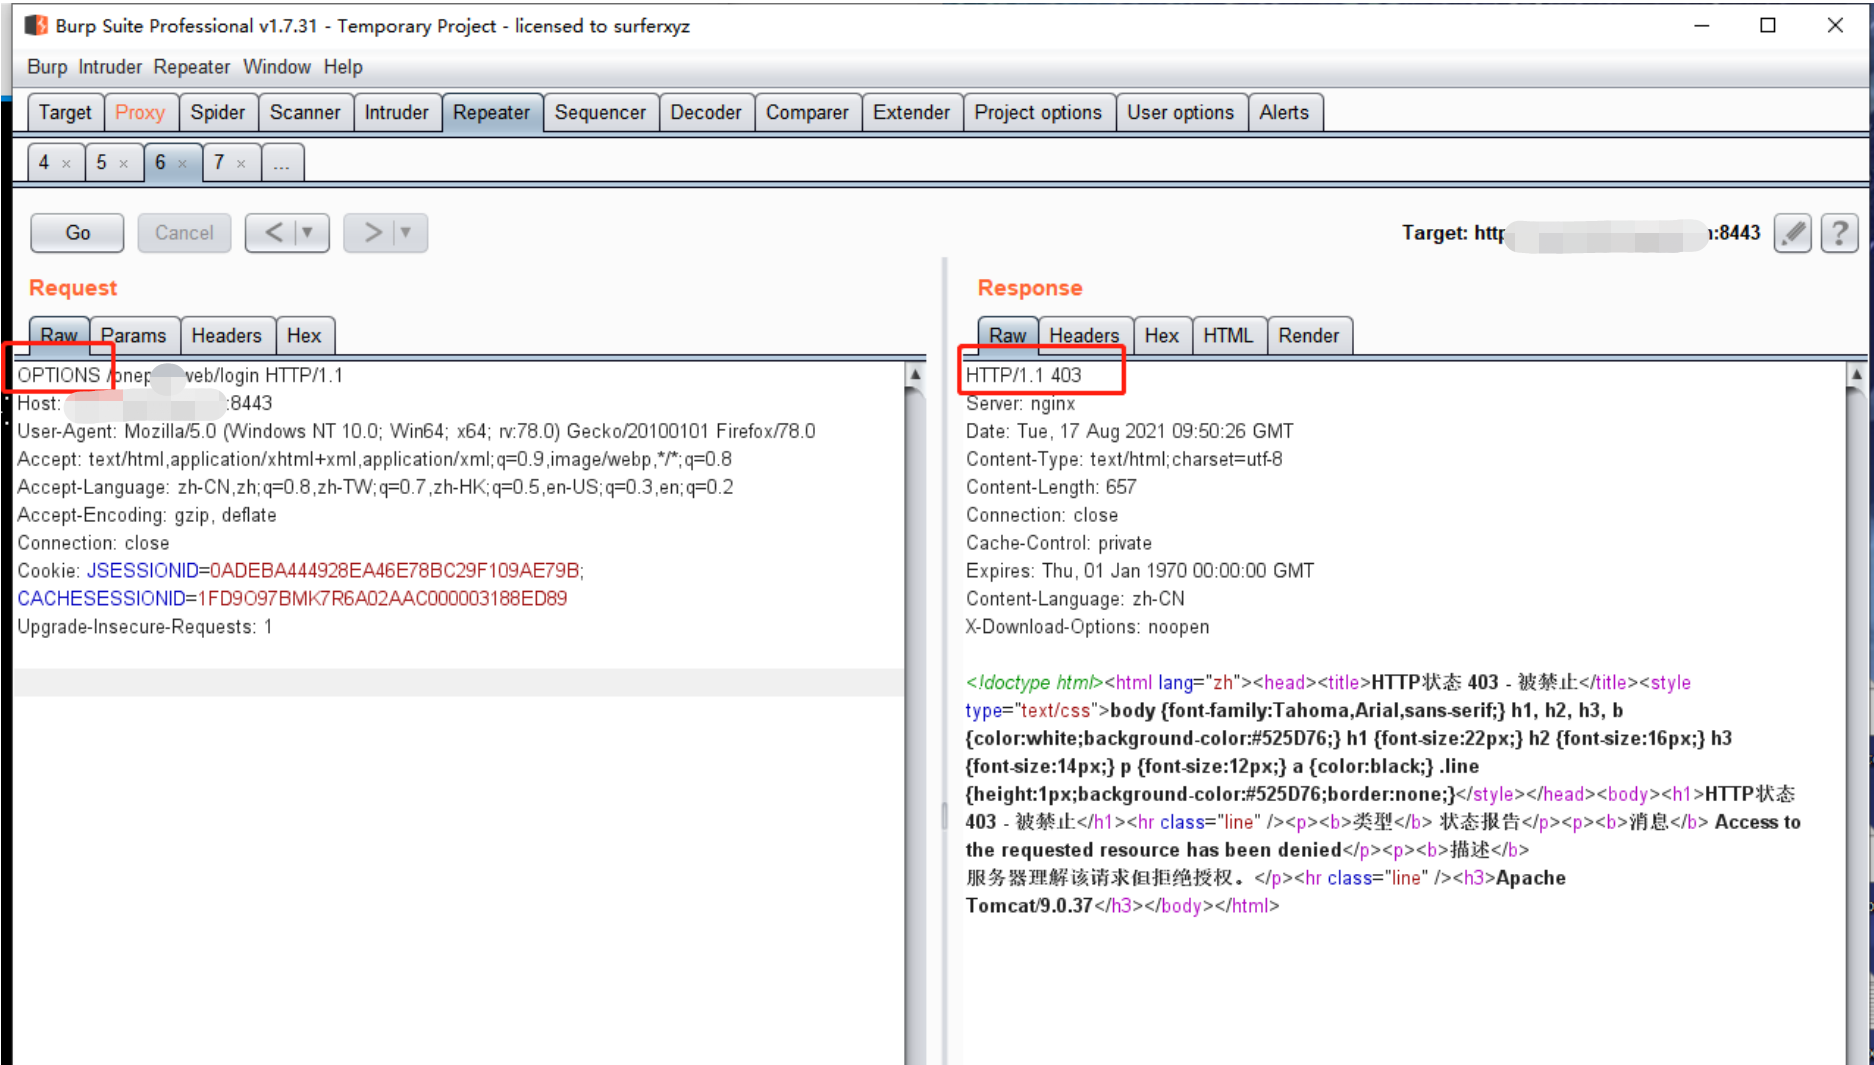
Task: Click the CACHESESSIONID cookie name
Action: tap(101, 599)
